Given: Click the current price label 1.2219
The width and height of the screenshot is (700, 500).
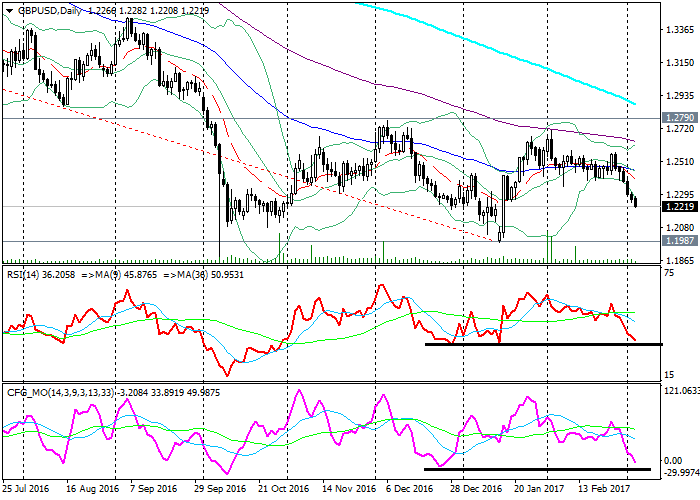Looking at the screenshot, I should [x=680, y=206].
